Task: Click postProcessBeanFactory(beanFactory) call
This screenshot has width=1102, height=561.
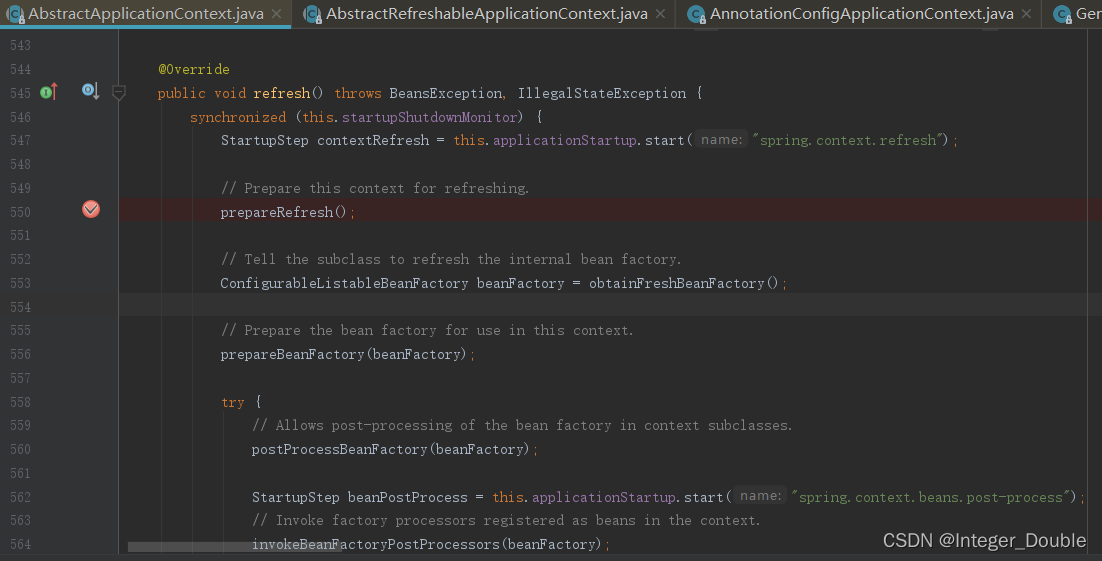Action: tap(390, 449)
